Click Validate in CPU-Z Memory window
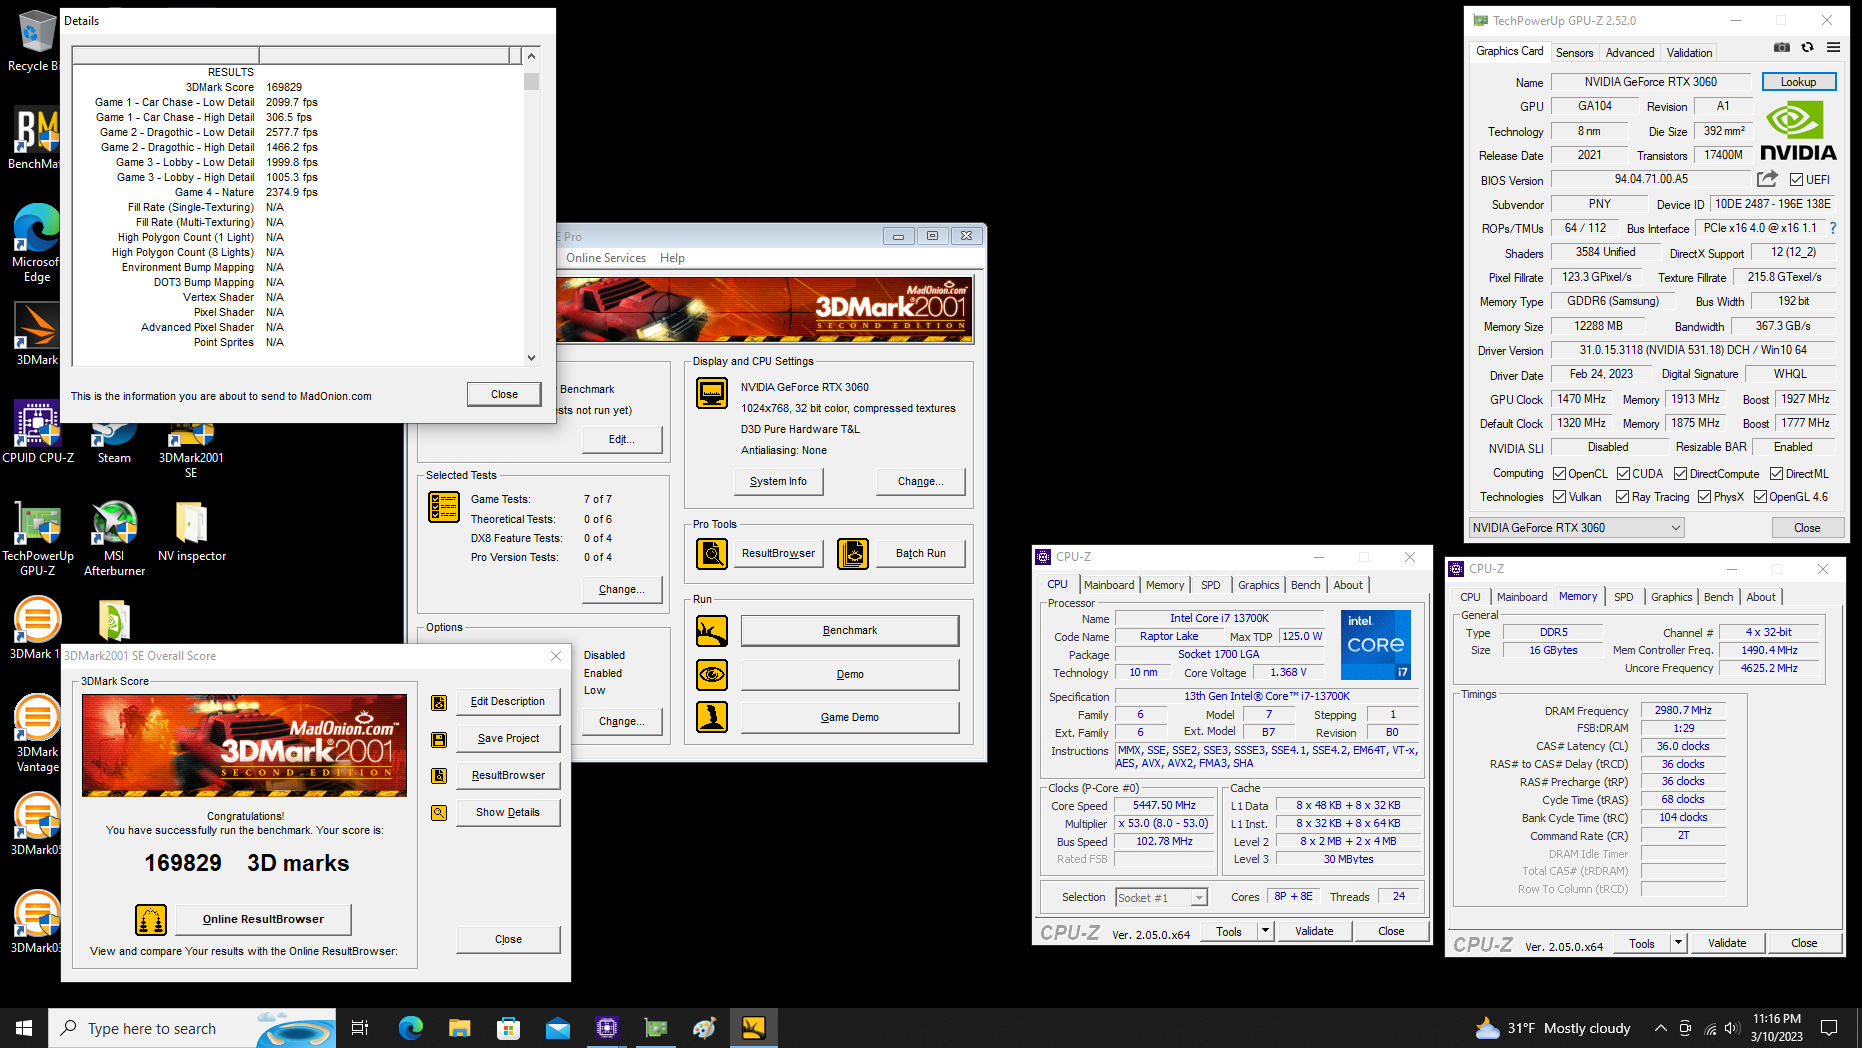This screenshot has width=1862, height=1048. point(1727,943)
